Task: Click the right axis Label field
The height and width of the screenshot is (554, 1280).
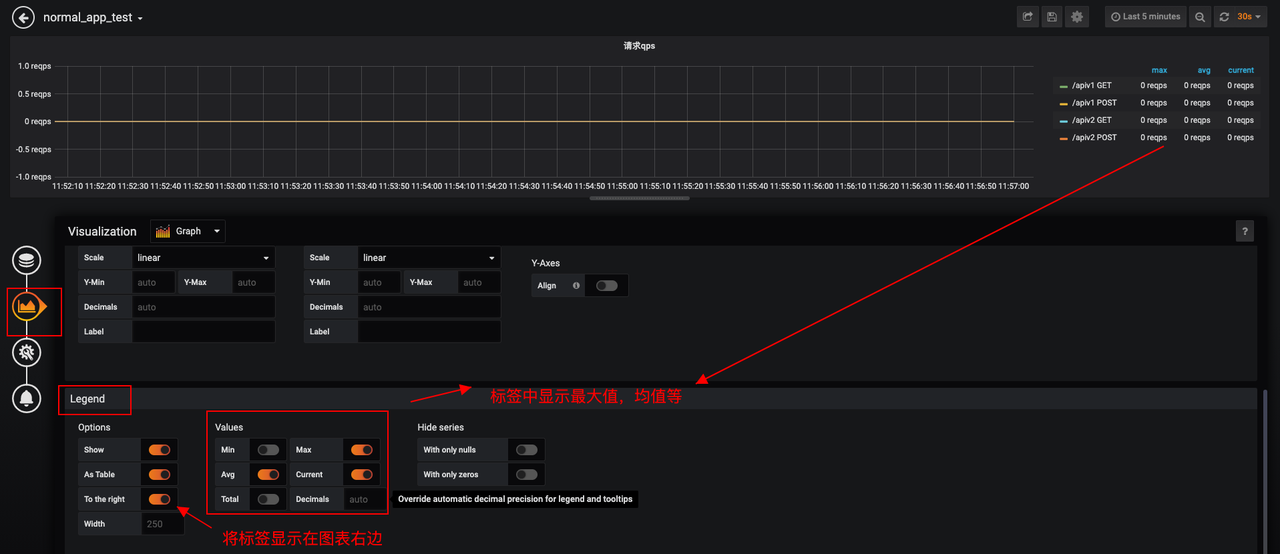Action: pos(429,331)
